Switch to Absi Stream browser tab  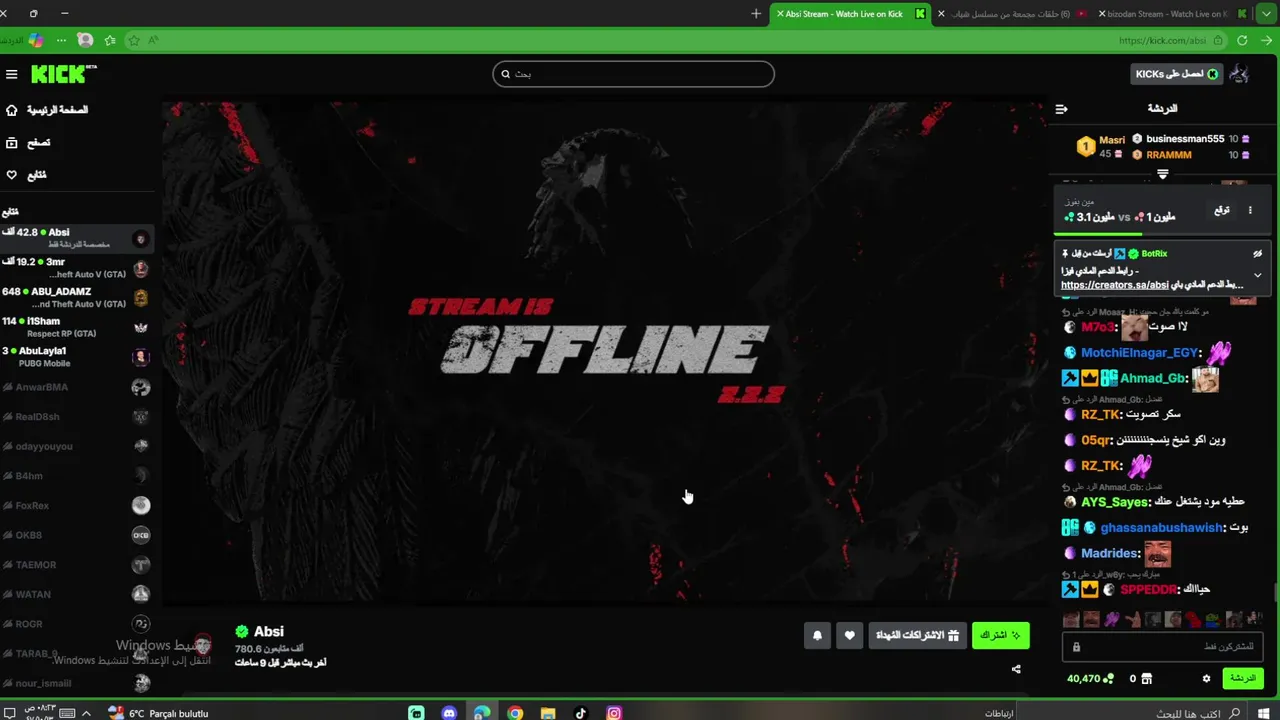850,14
